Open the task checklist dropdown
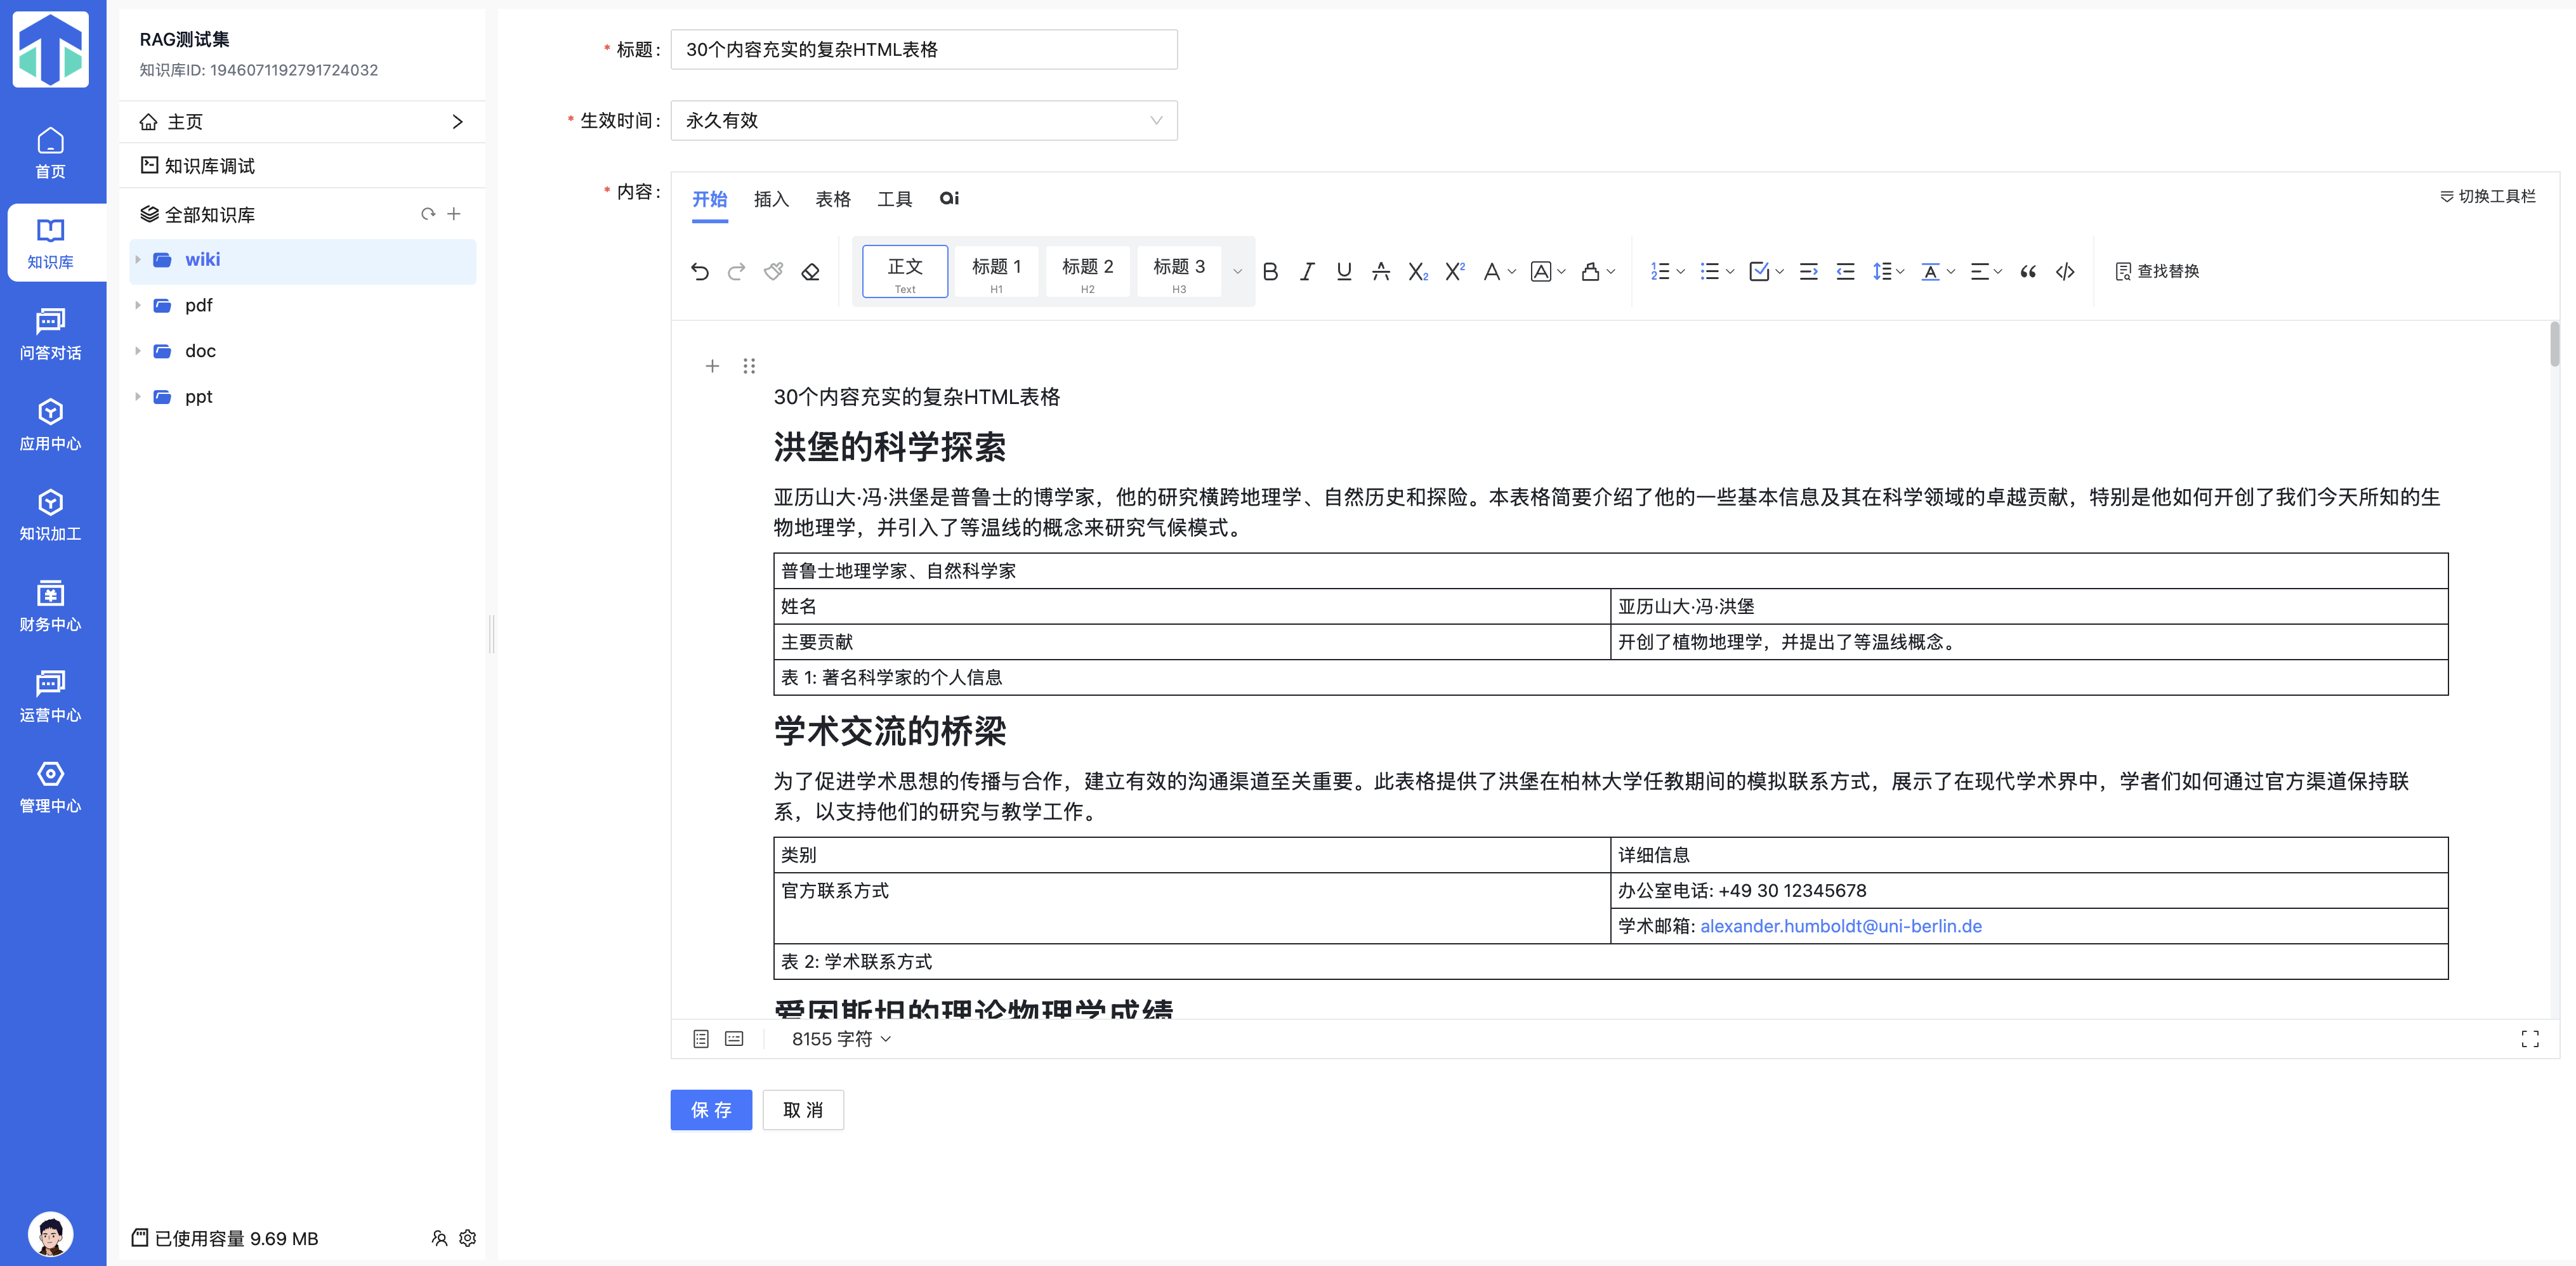The width and height of the screenshot is (2576, 1266). (x=1780, y=271)
